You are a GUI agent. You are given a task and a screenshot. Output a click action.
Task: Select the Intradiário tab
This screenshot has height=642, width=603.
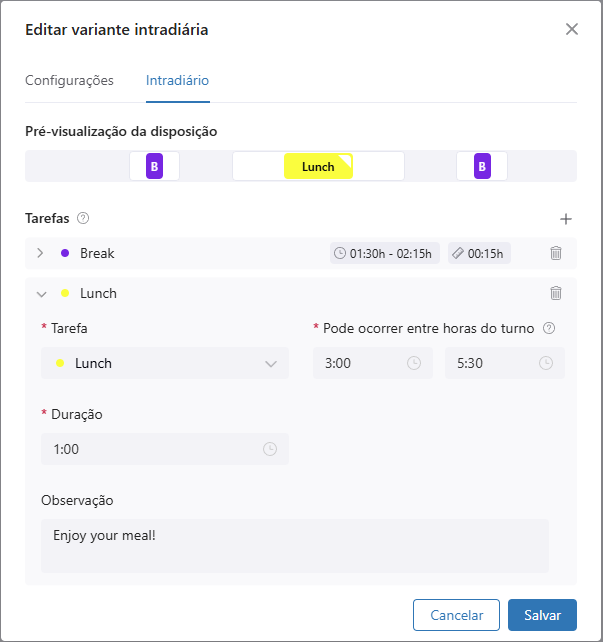coord(177,80)
